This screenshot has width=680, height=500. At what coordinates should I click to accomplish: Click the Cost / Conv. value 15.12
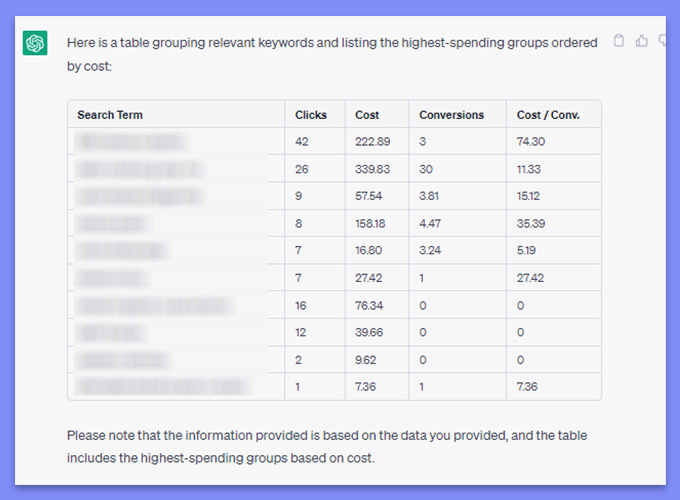tap(528, 196)
